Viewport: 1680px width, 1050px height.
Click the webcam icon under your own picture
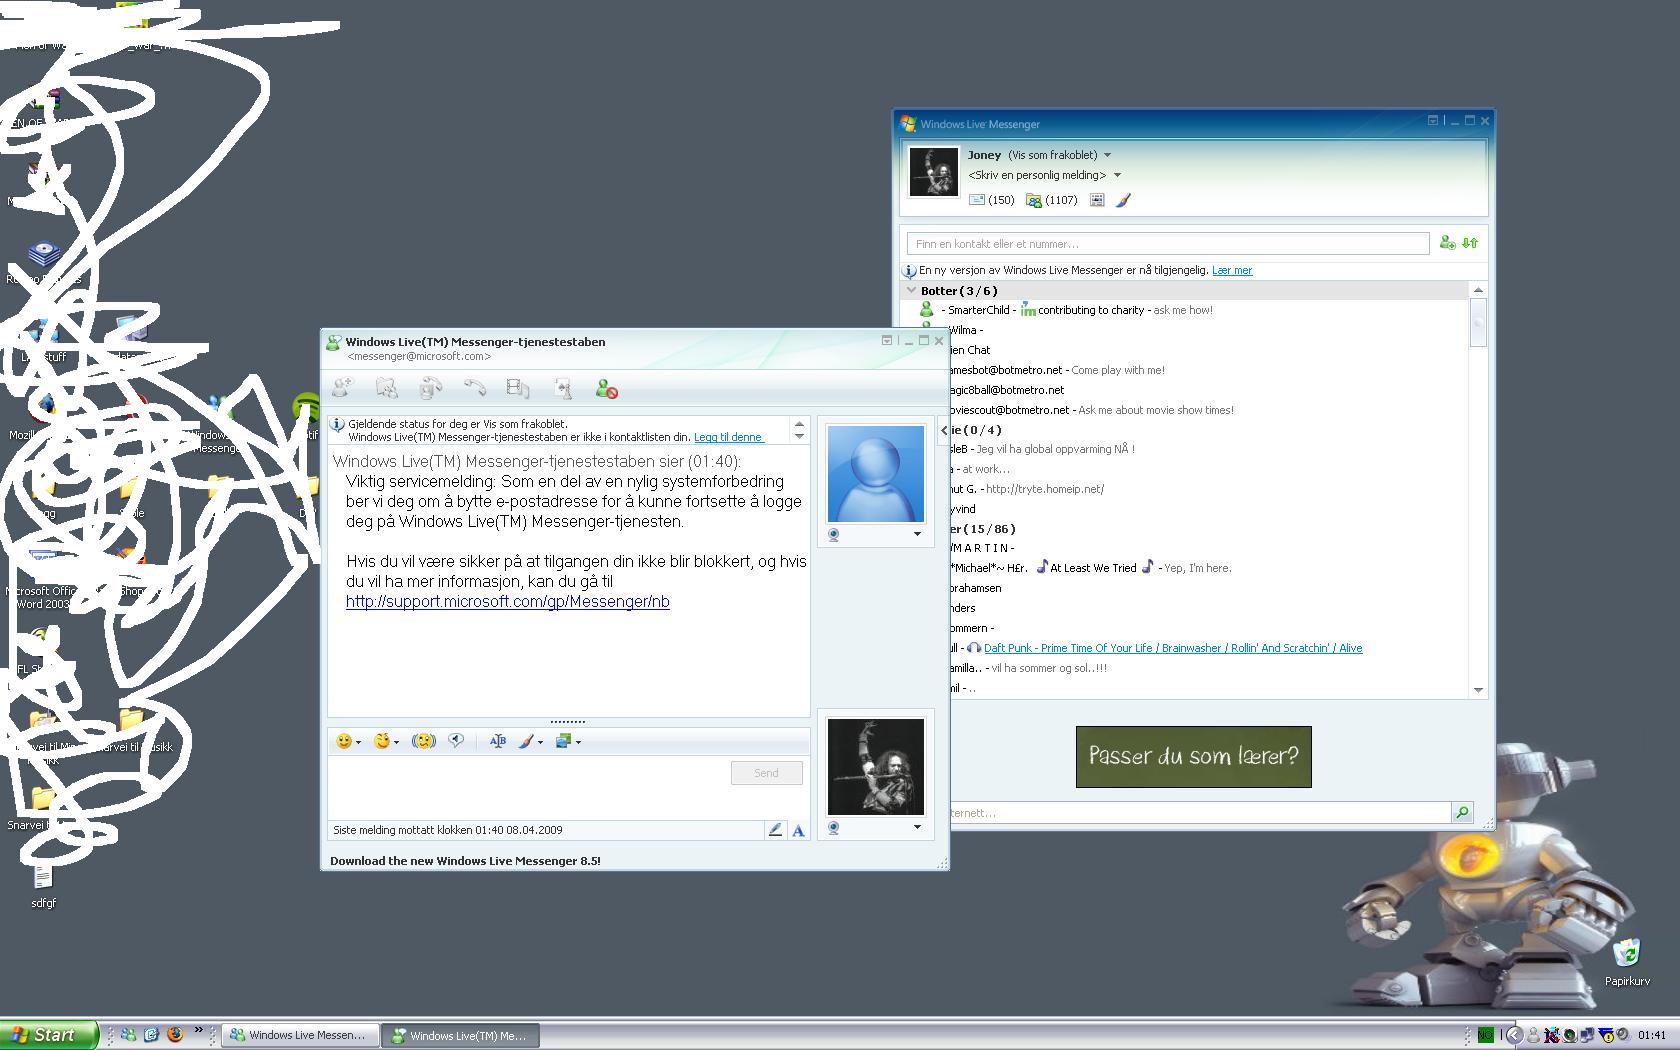(834, 828)
